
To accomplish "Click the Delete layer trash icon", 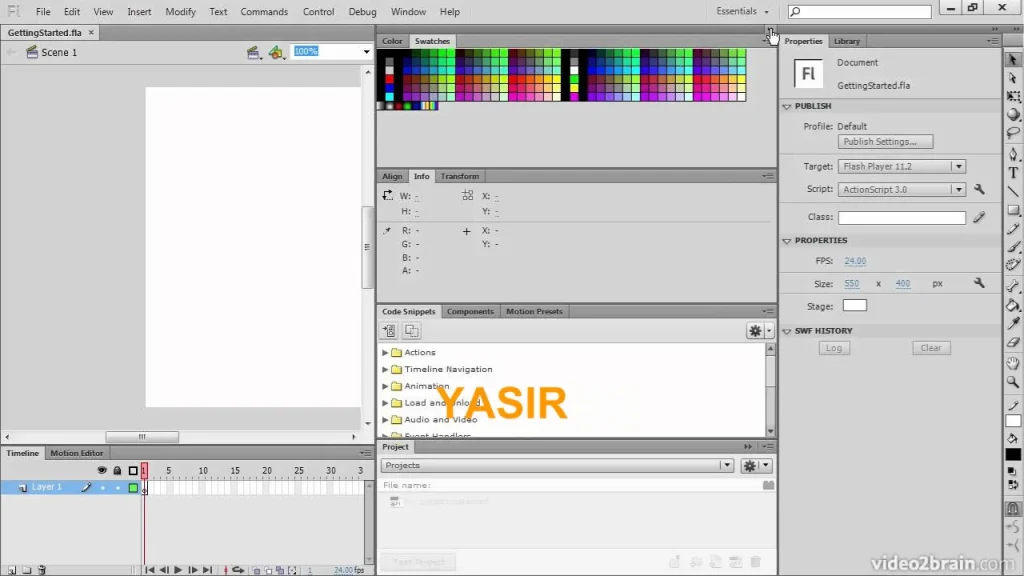I will (42, 570).
